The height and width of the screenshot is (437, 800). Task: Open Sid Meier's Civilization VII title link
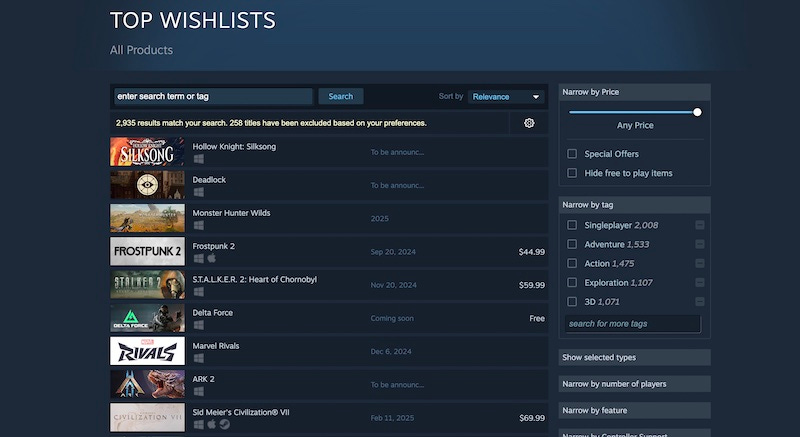pos(241,412)
